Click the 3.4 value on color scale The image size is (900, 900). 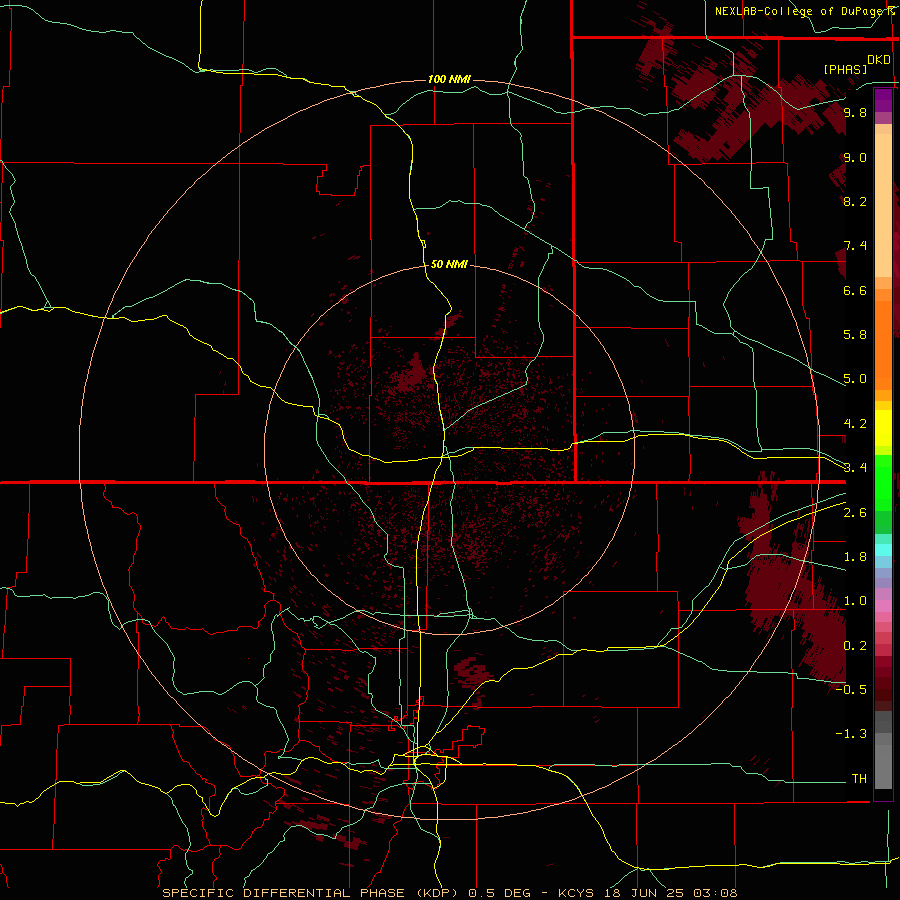855,467
